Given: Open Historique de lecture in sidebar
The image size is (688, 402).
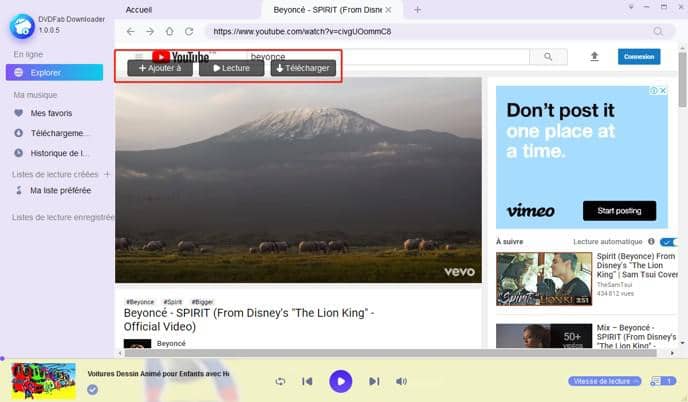Looking at the screenshot, I should pos(50,153).
